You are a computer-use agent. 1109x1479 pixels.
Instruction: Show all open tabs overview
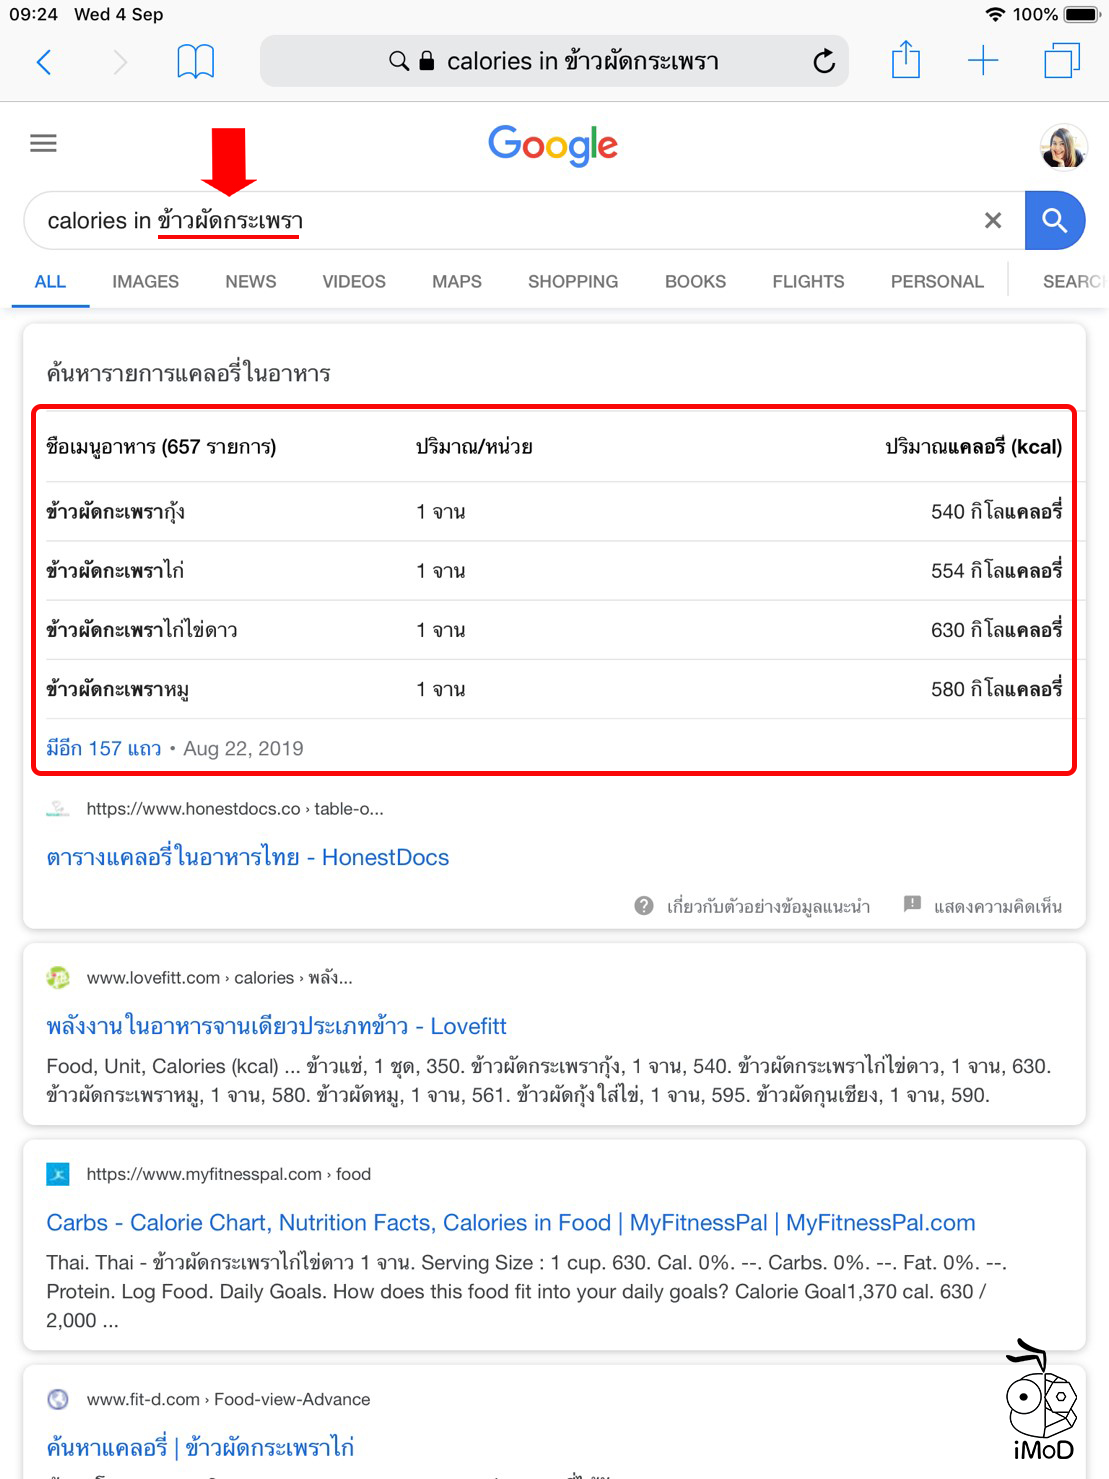(x=1060, y=61)
